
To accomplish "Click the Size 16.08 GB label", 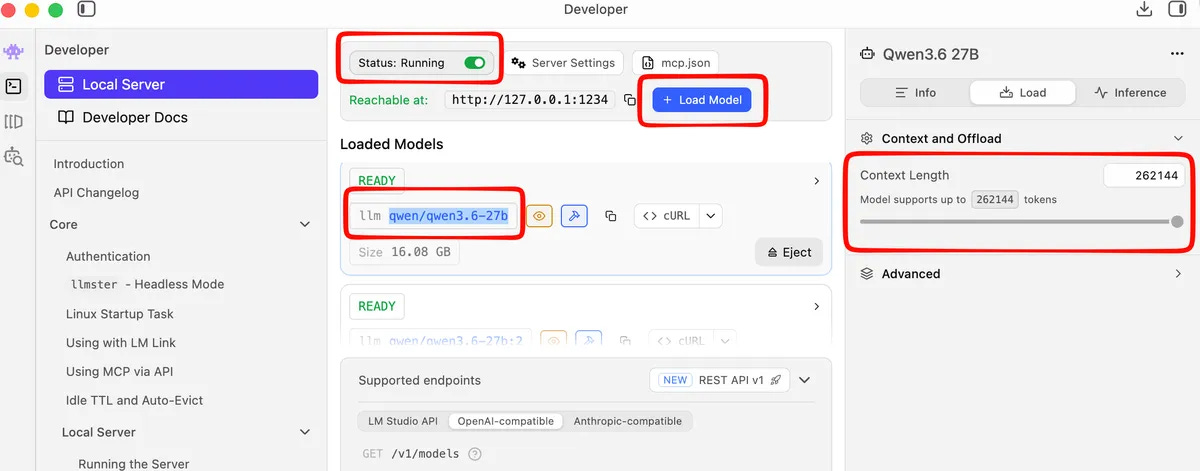I will tap(404, 252).
